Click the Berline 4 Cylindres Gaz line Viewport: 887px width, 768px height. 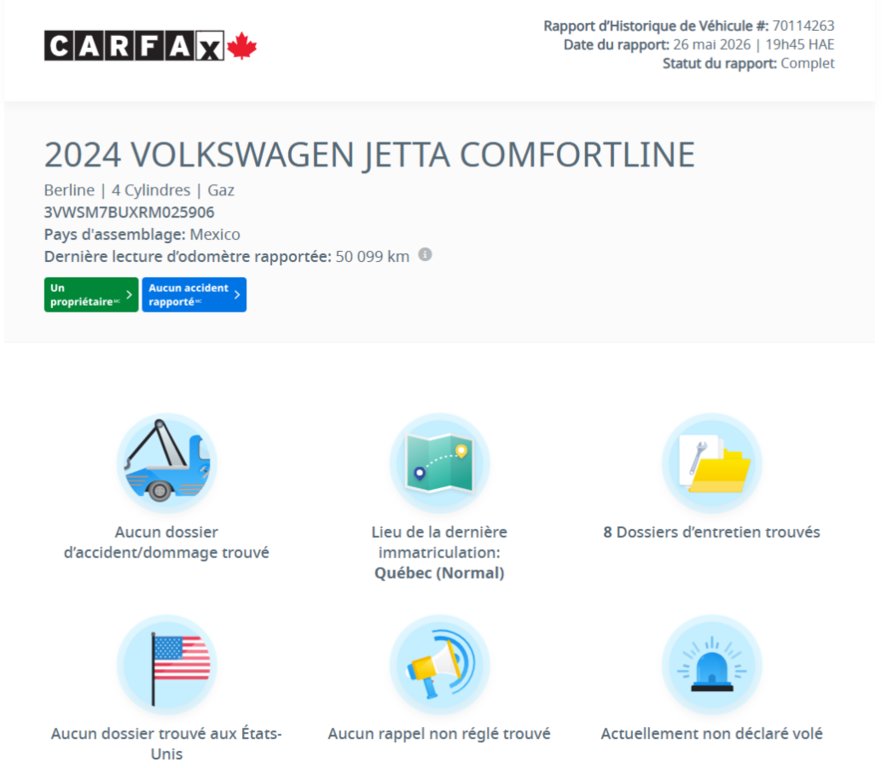coord(139,190)
